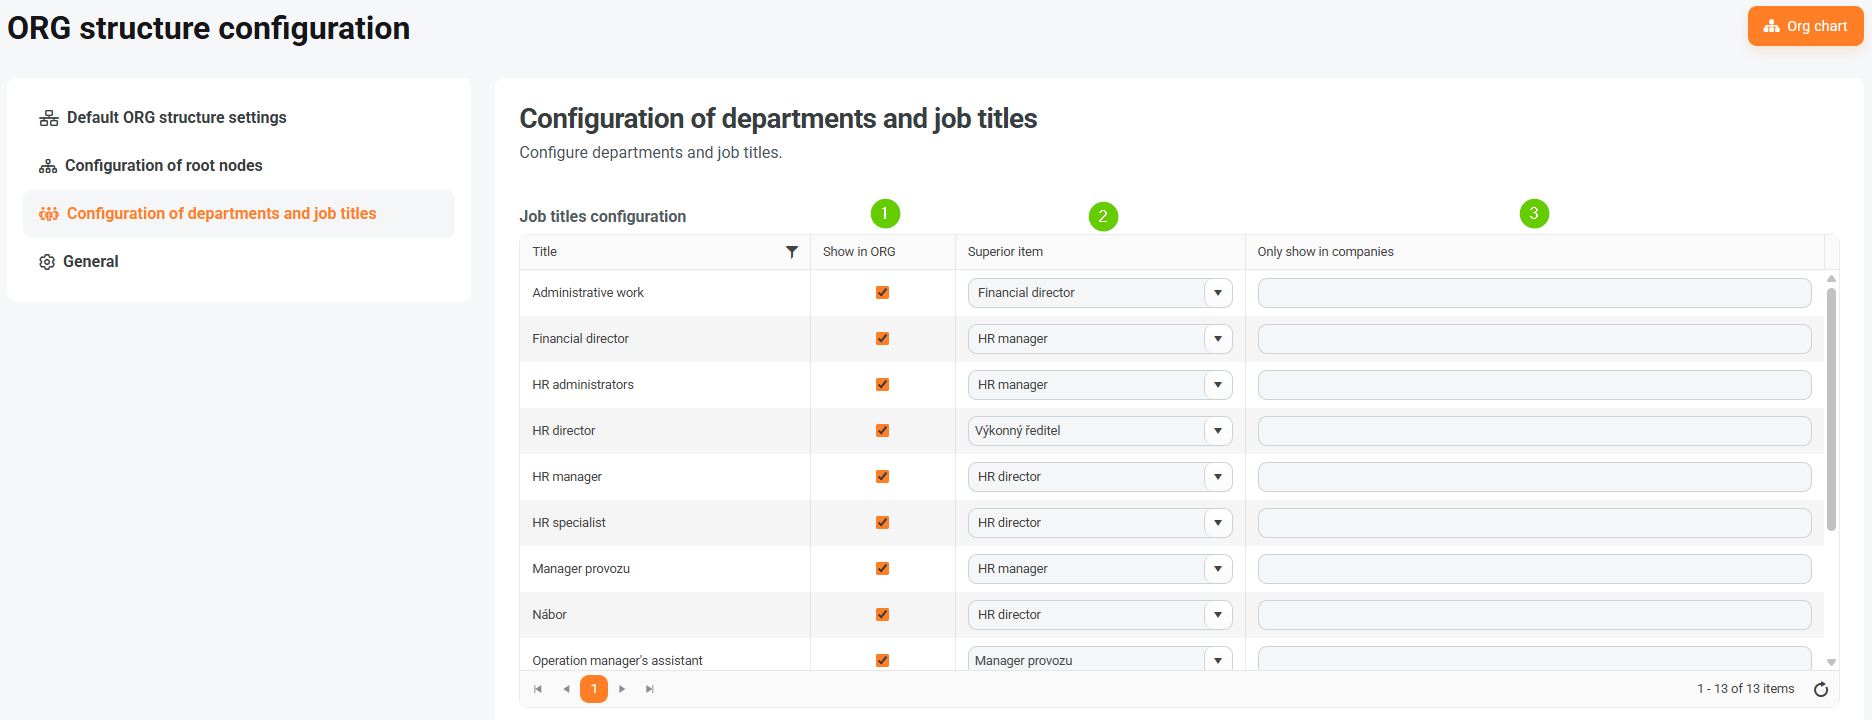Click the previous page arrow icon
Screen dimensions: 1872x720
point(566,689)
